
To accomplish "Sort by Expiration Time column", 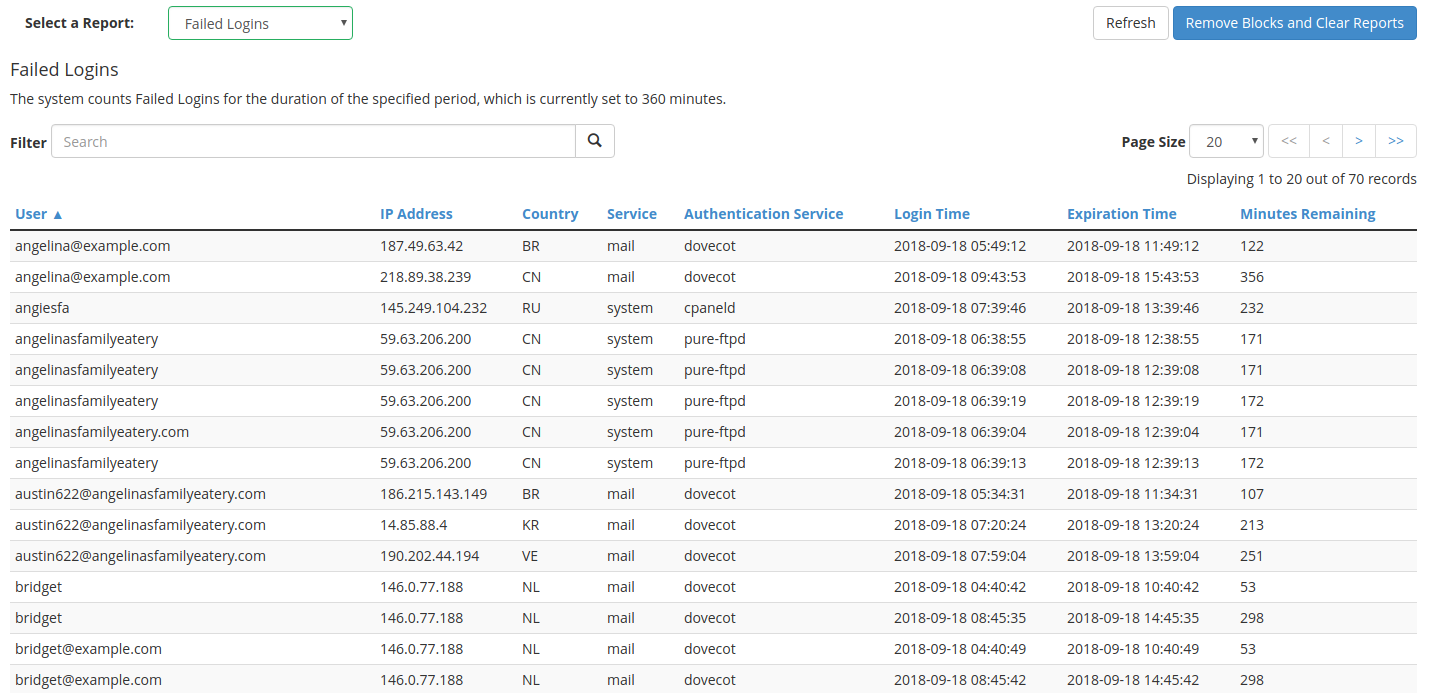I will coord(1121,214).
